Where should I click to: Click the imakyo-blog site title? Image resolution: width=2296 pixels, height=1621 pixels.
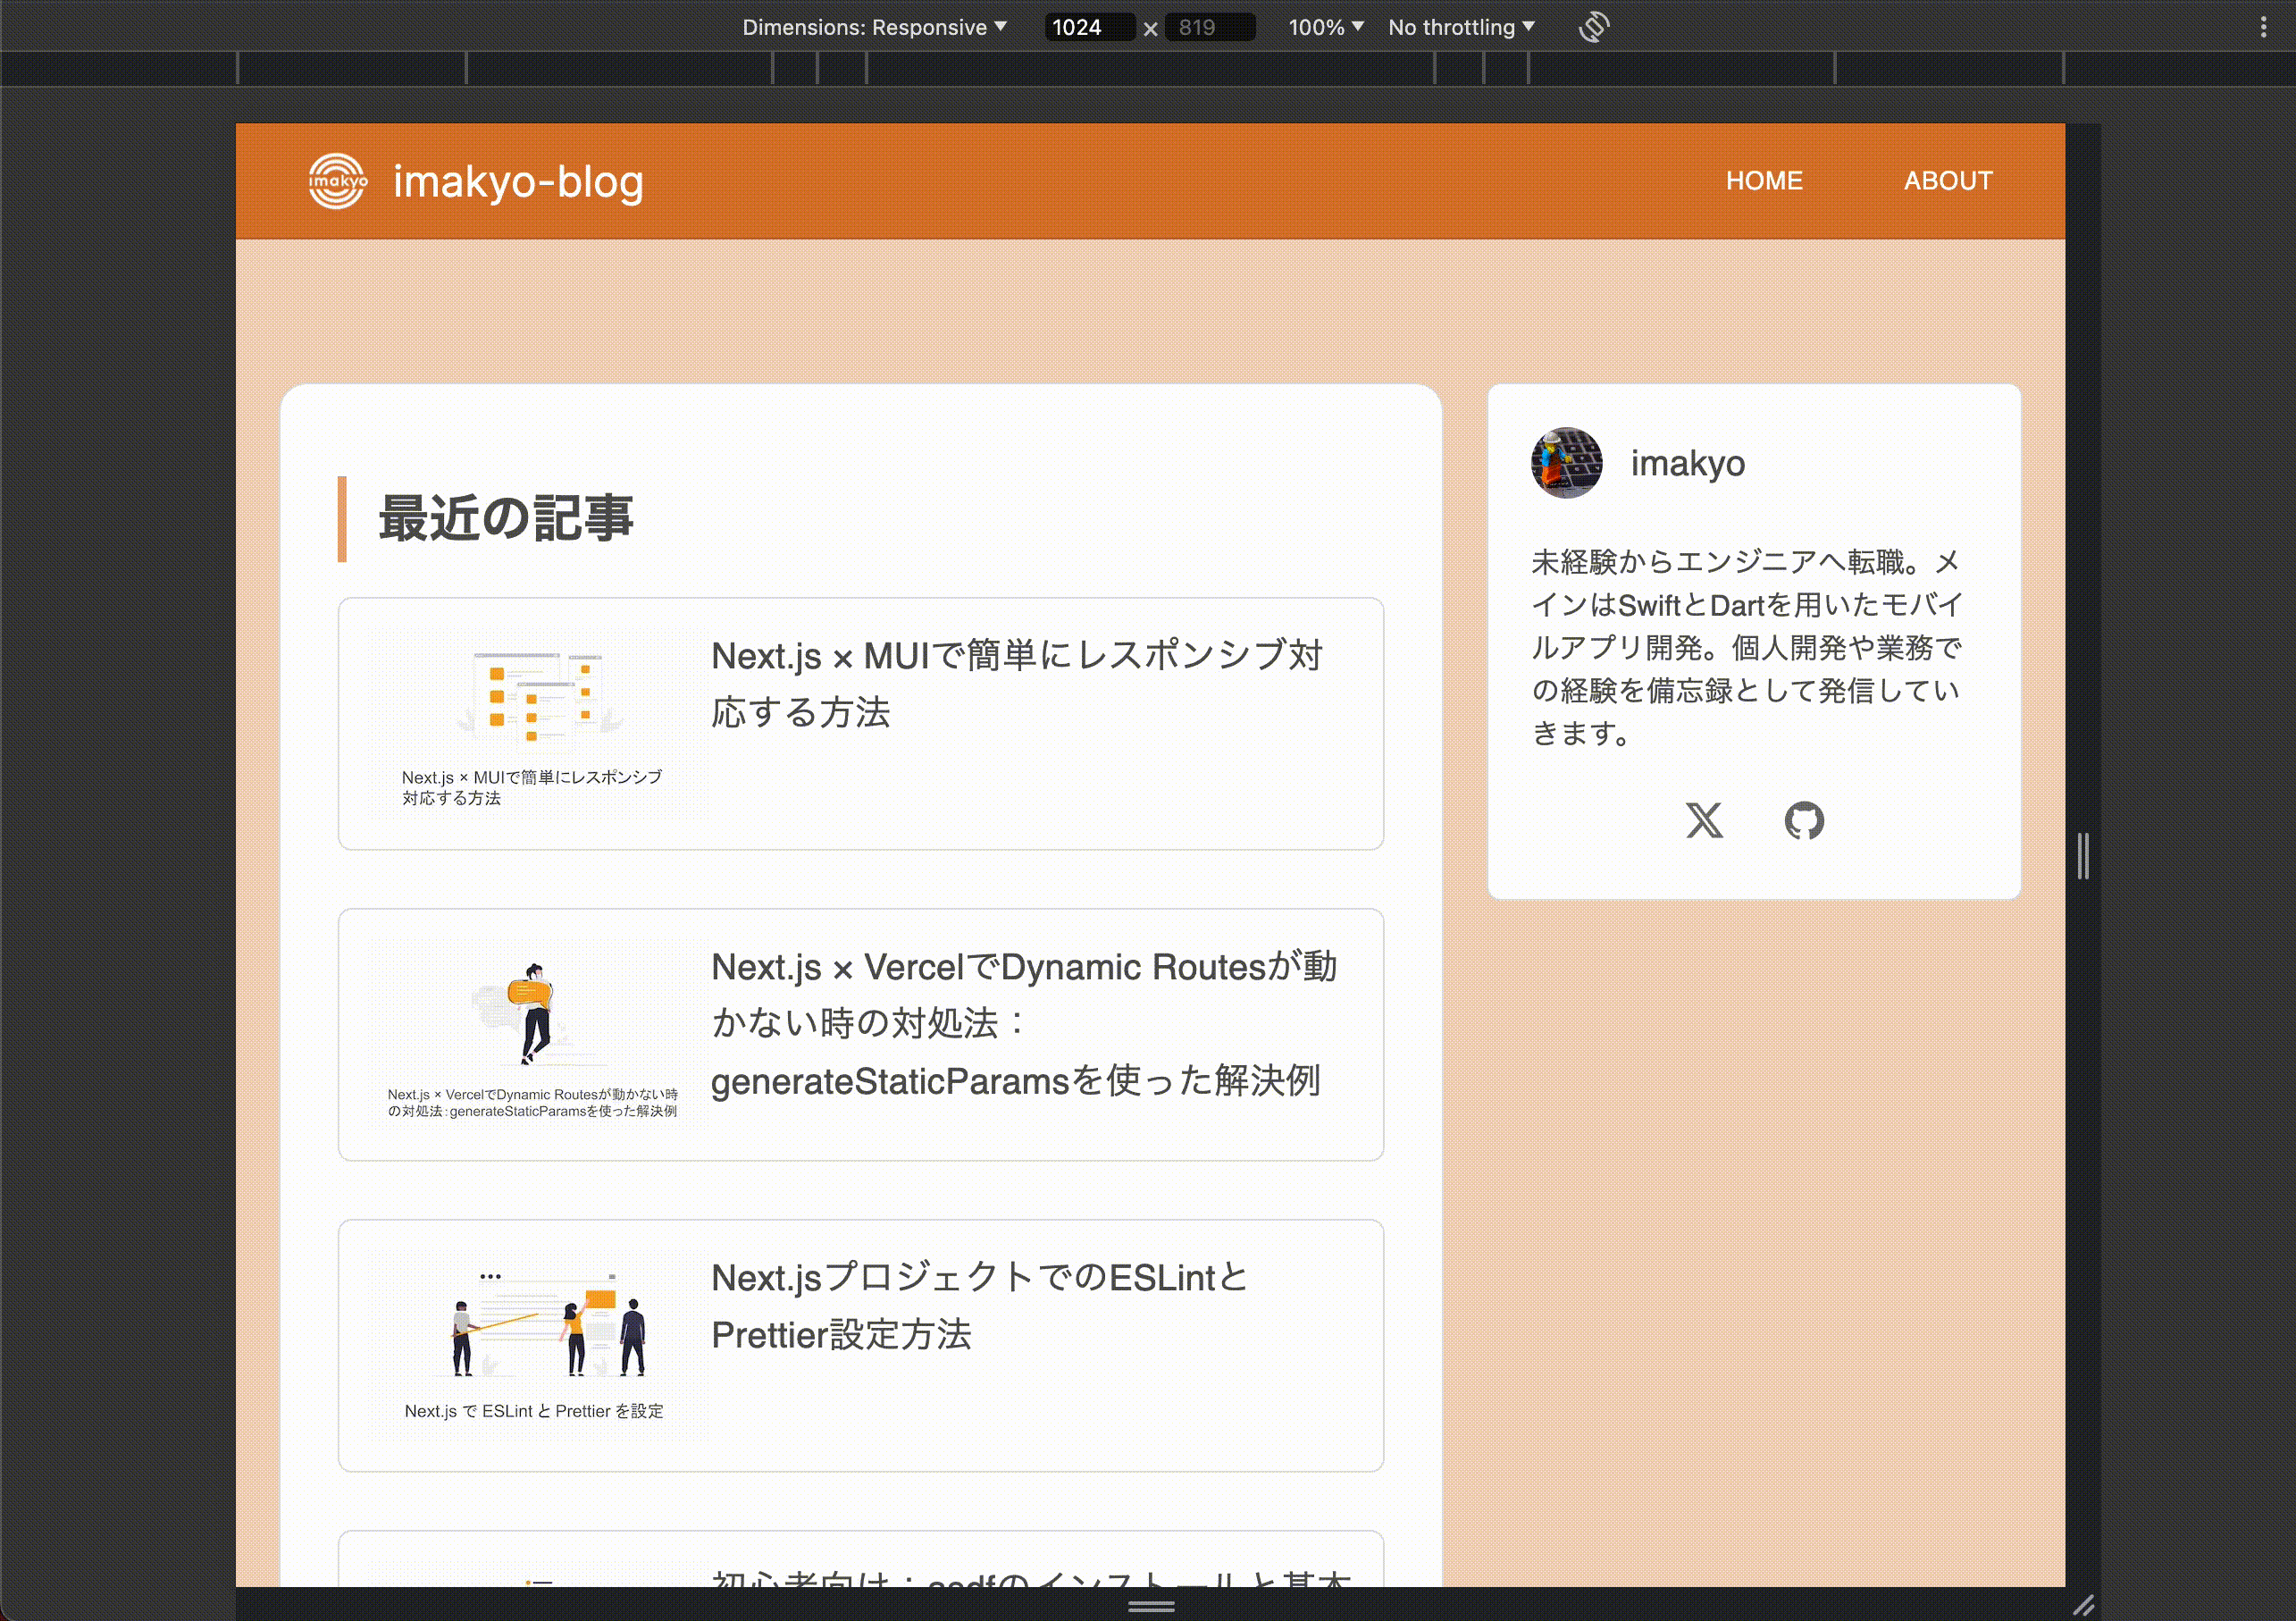[x=518, y=182]
